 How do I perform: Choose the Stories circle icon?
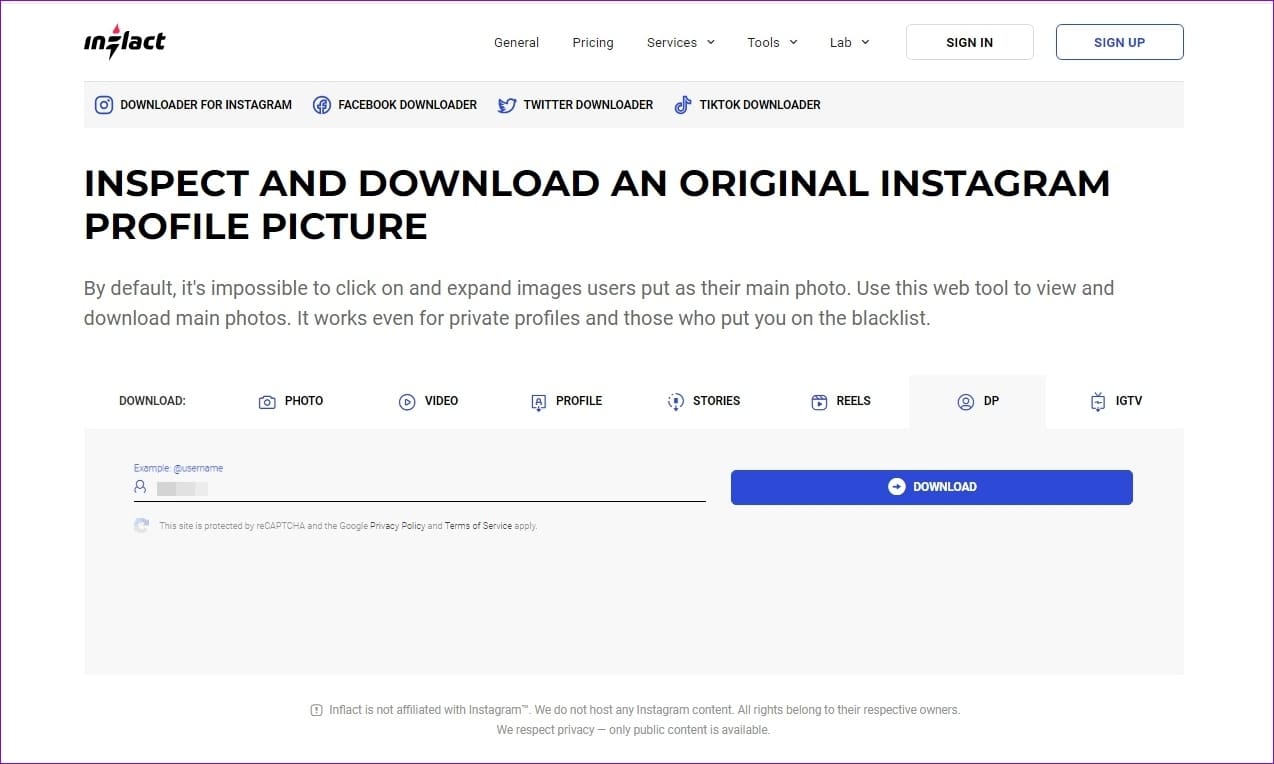[x=675, y=402]
